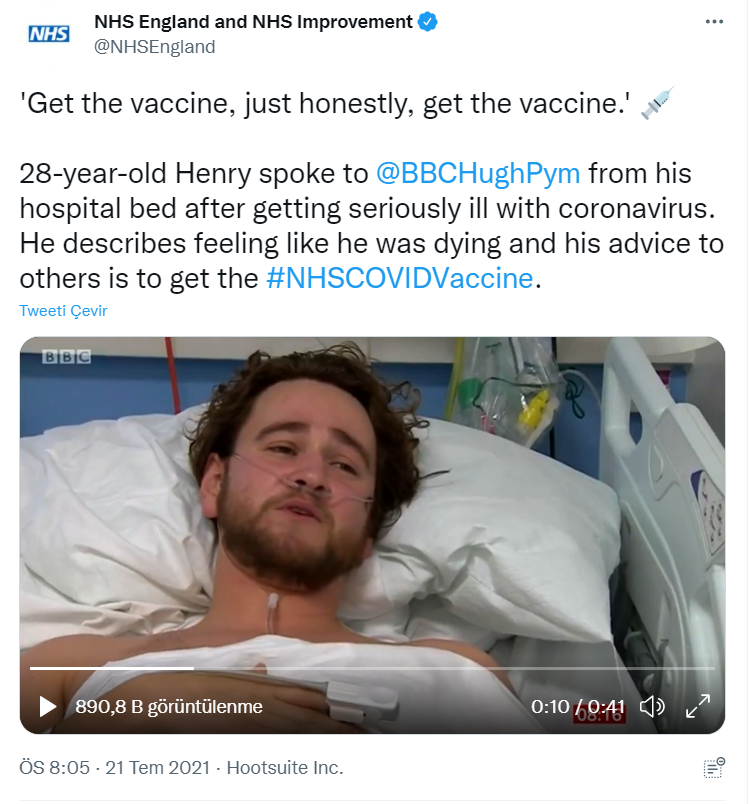Image resolution: width=749 pixels, height=804 pixels.
Task: Open the tweet timestamp ÖS 8:05 · 21 Tem 2021
Action: (114, 768)
